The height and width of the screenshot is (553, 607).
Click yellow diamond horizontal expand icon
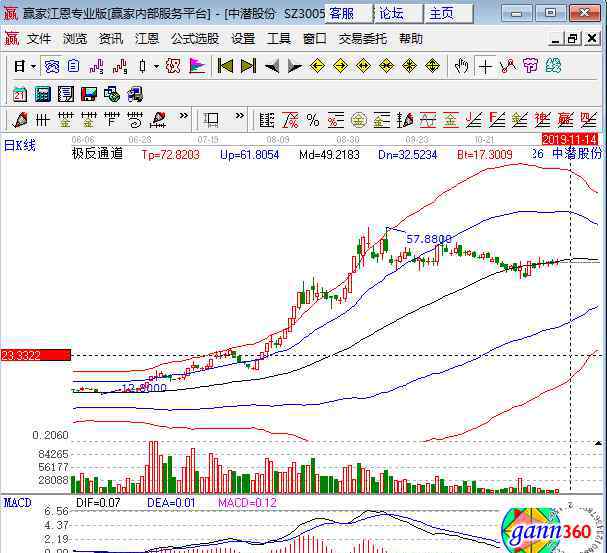click(363, 66)
